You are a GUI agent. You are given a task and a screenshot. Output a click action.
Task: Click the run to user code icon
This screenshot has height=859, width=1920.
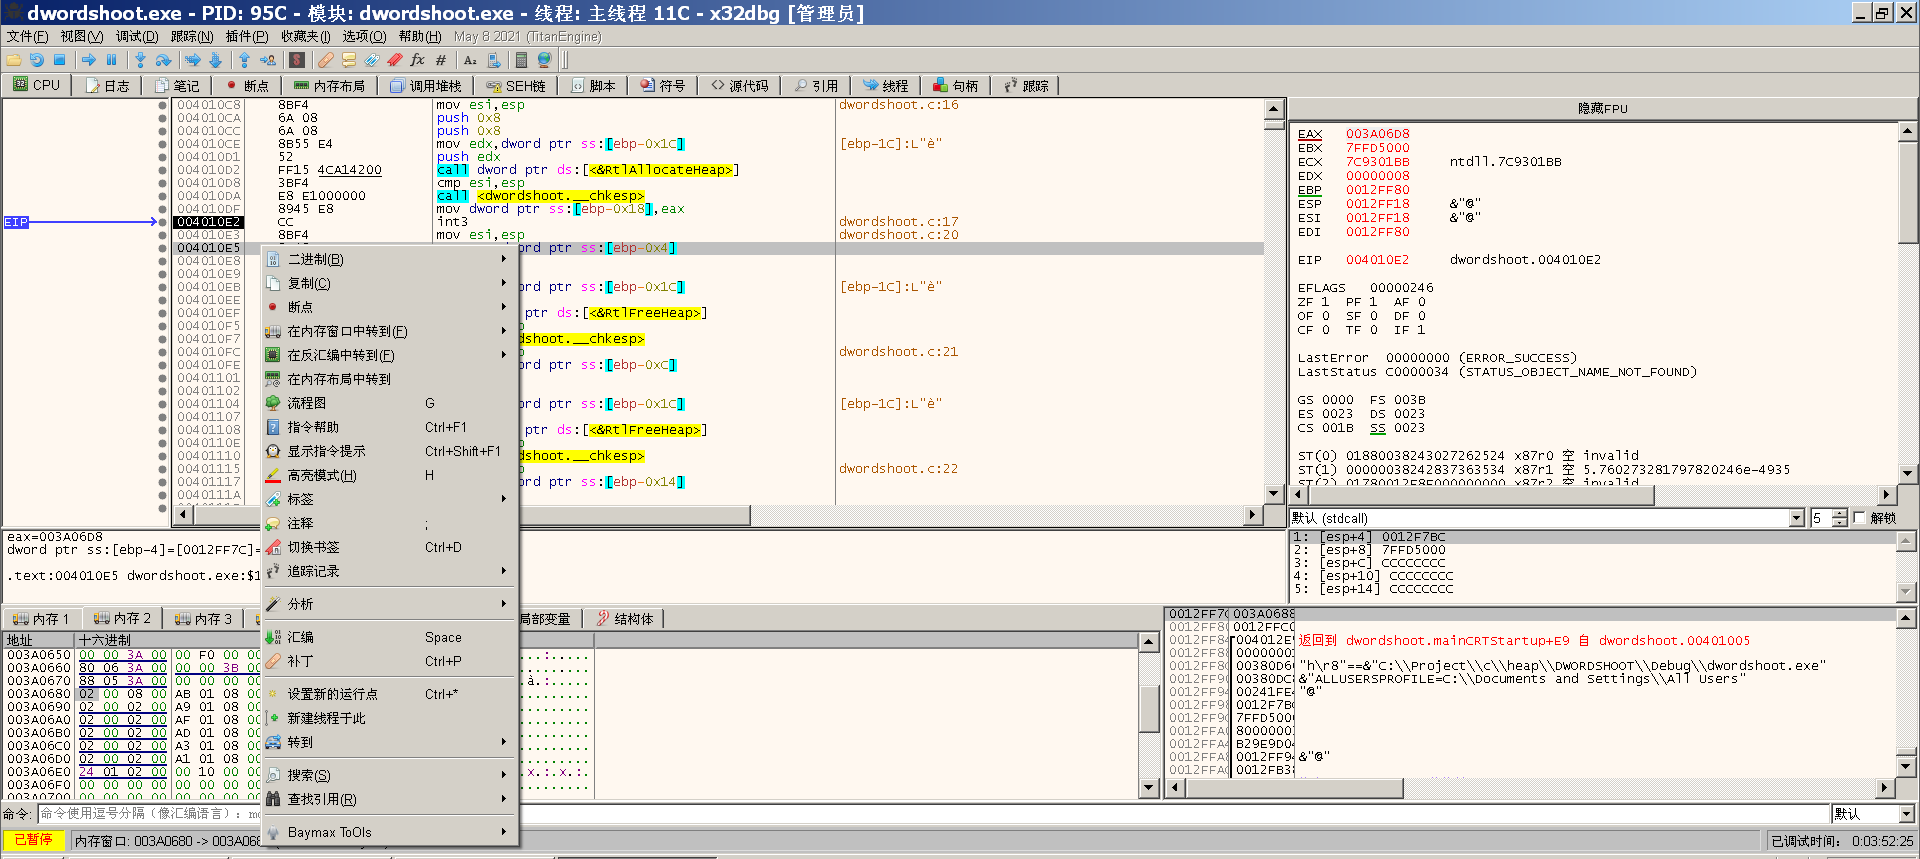click(x=268, y=60)
